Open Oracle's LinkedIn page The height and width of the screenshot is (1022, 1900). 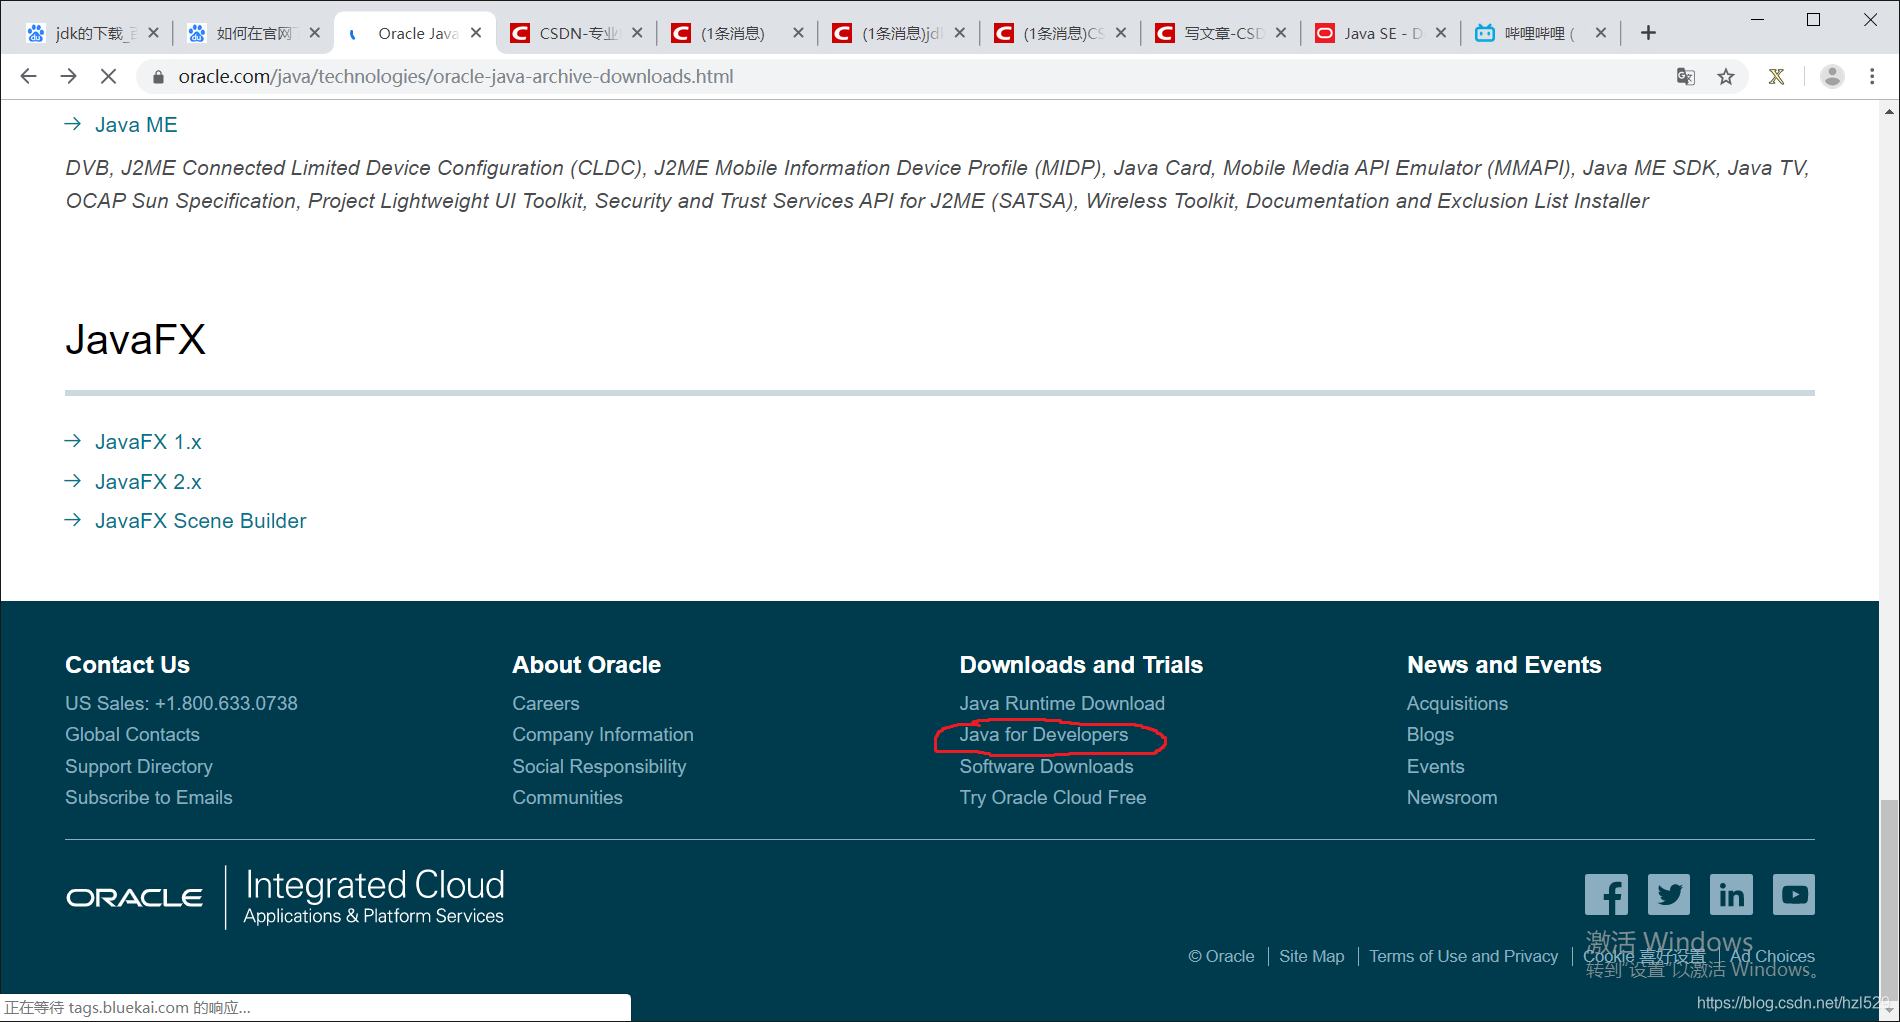coord(1732,894)
